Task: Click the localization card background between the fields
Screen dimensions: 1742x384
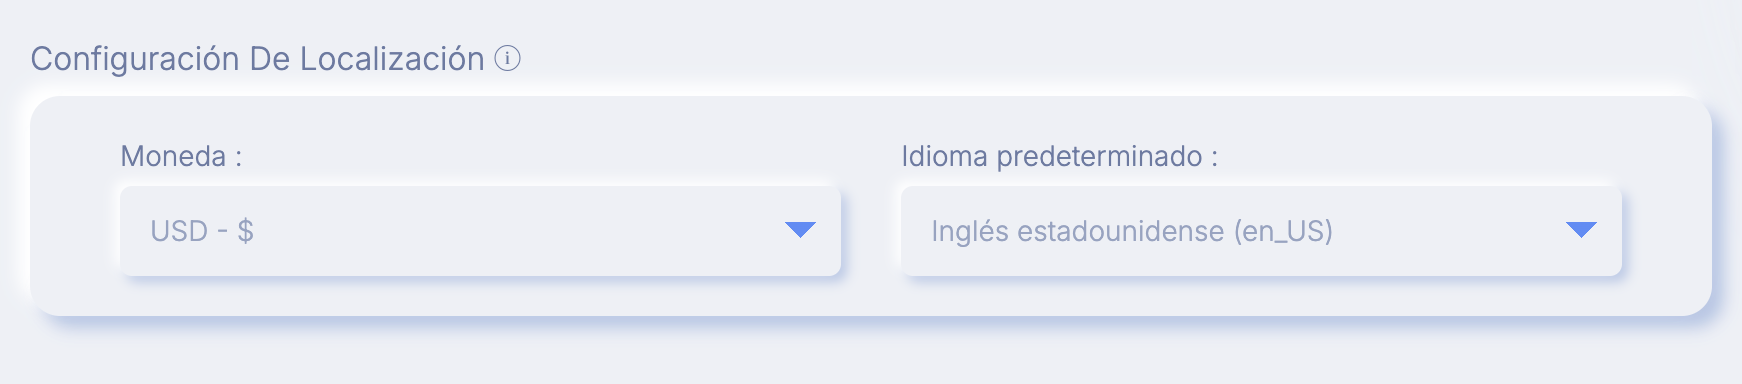Action: point(871,231)
